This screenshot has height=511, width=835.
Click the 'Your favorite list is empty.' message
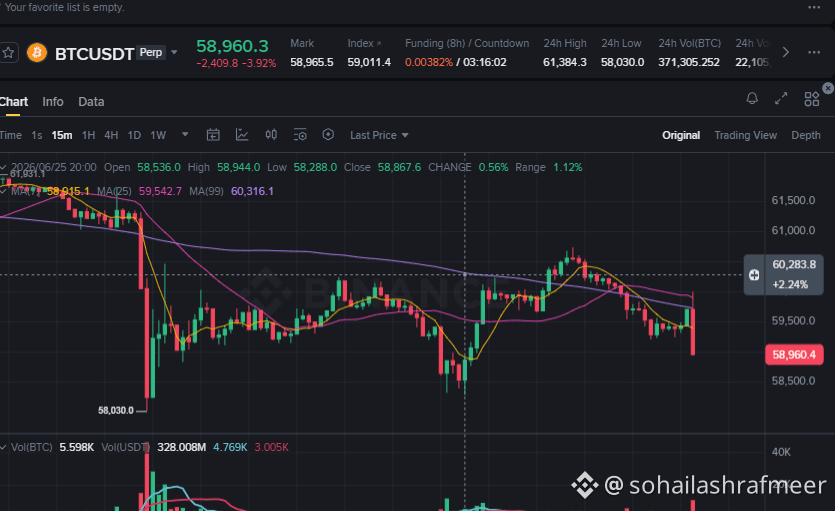(64, 7)
